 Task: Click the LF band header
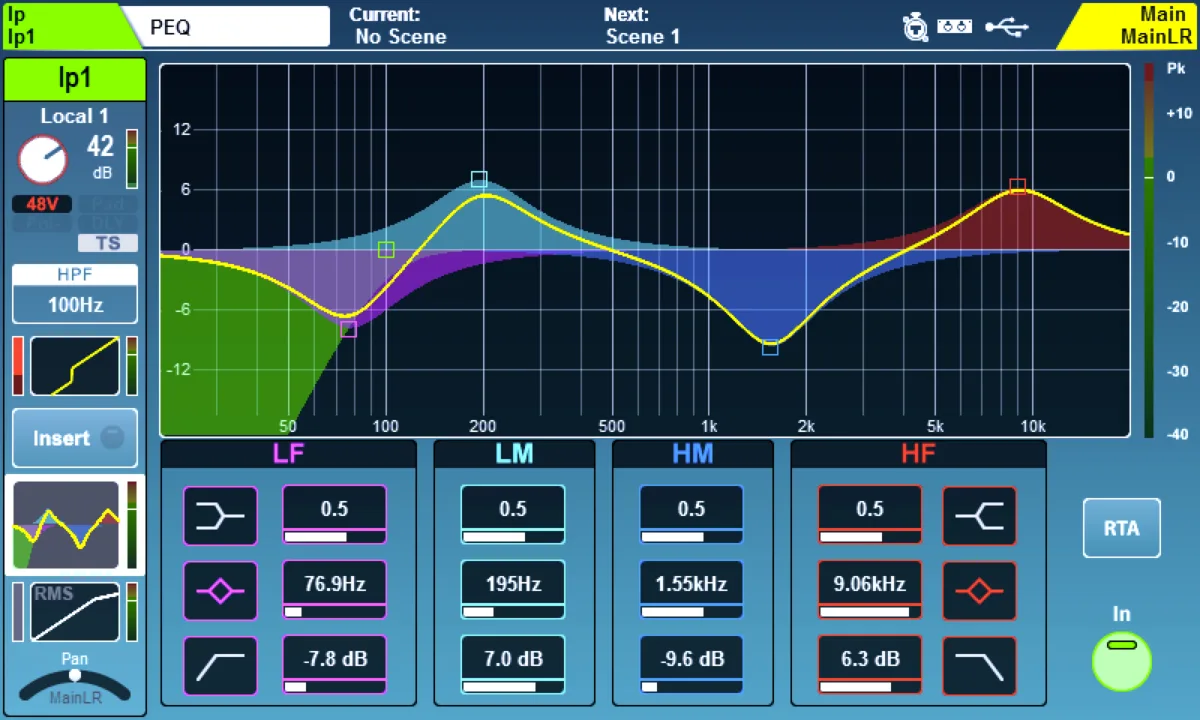point(289,454)
